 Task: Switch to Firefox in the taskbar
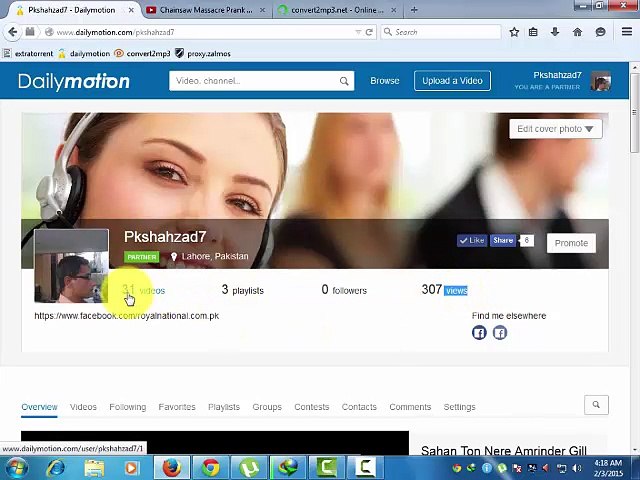[172, 468]
